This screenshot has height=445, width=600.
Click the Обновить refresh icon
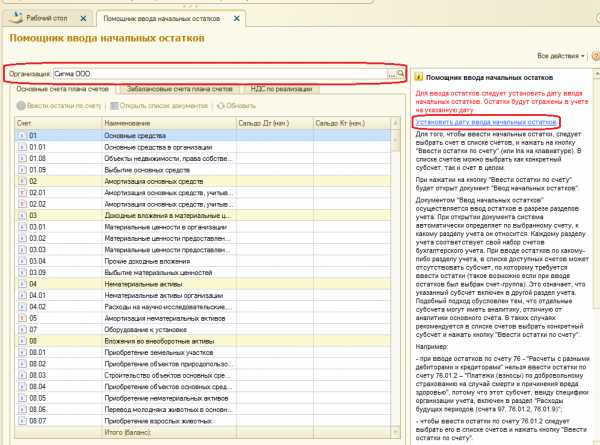point(220,105)
